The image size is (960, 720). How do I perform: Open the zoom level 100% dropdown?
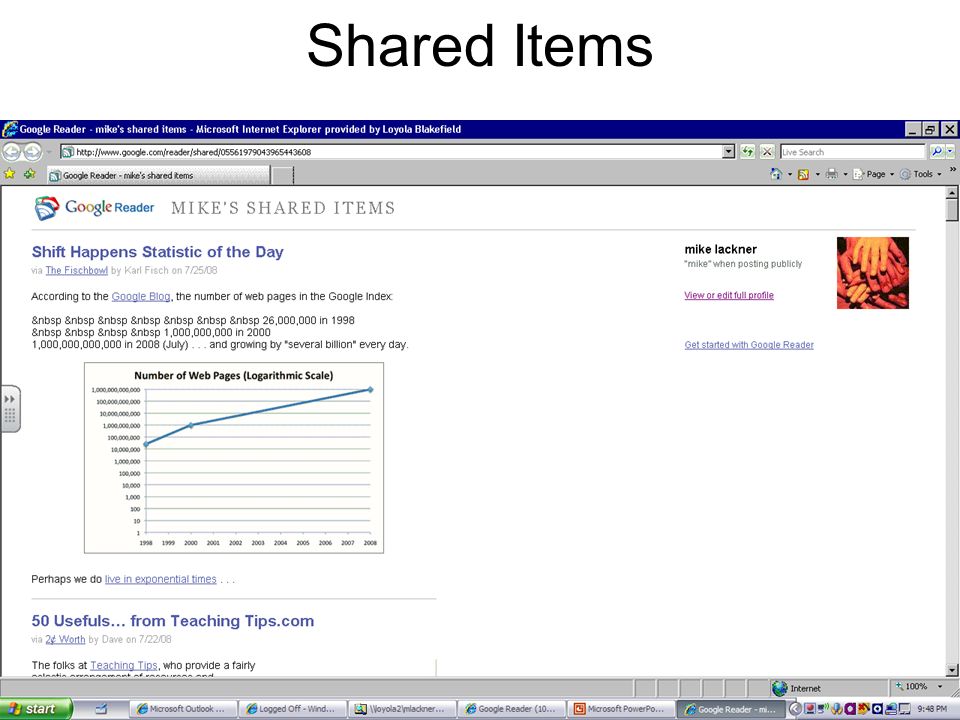940,686
